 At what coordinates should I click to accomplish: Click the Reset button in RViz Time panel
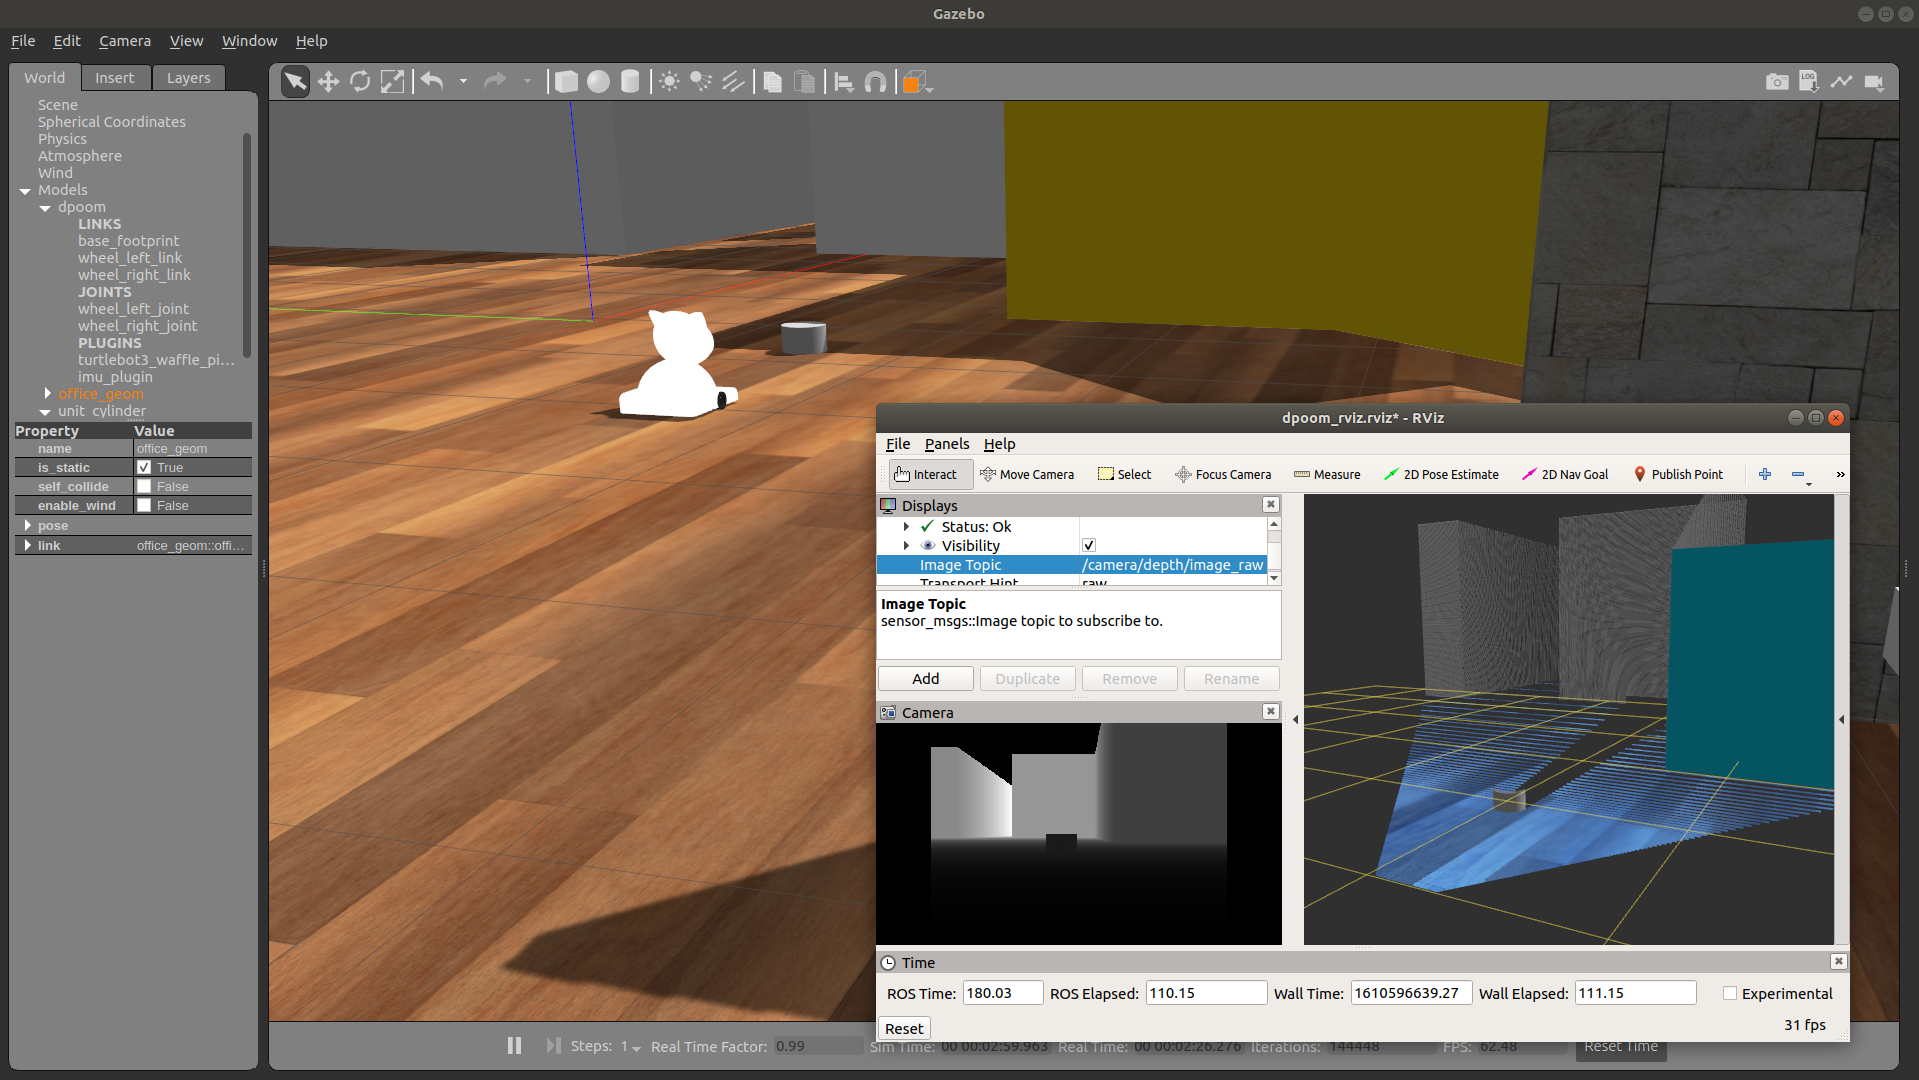pos(904,1029)
